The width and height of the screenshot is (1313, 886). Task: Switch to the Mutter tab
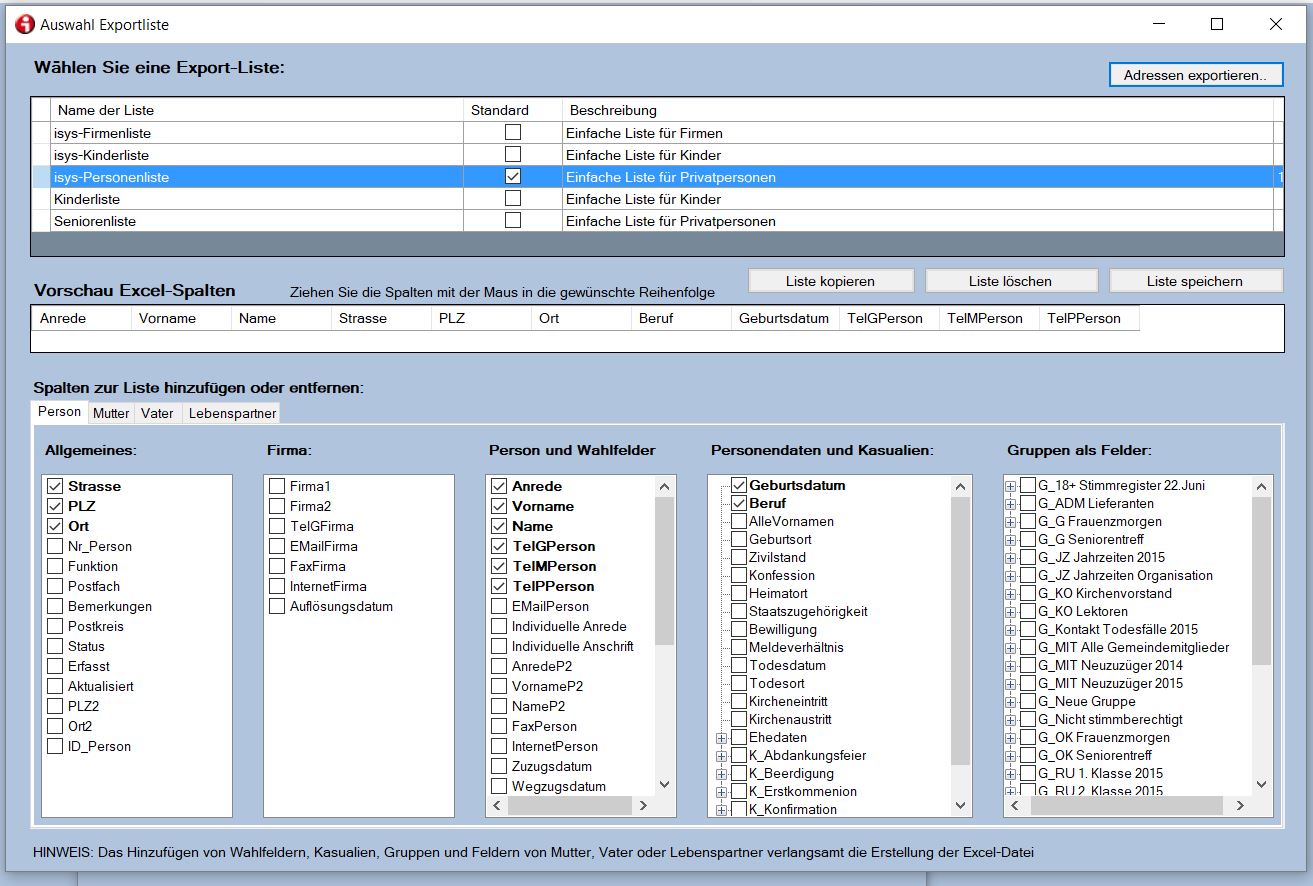point(111,413)
